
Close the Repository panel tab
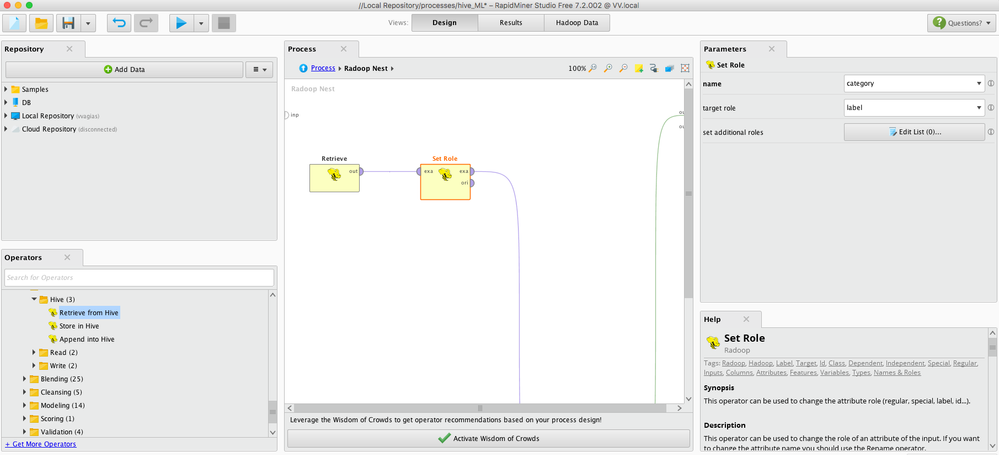[69, 49]
